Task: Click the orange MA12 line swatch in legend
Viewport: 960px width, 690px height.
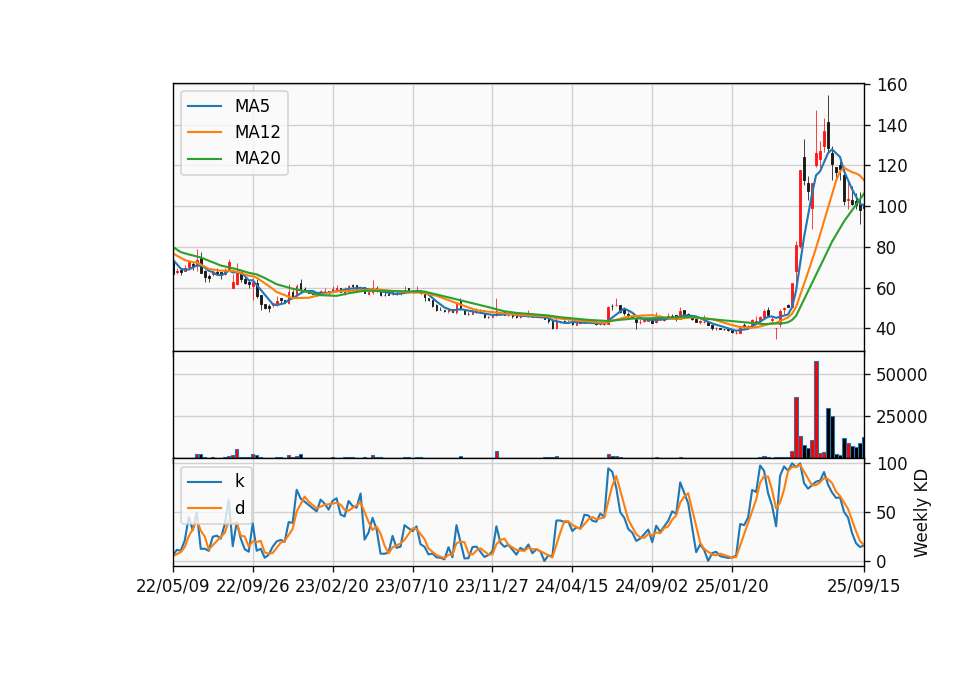Action: pyautogui.click(x=204, y=132)
